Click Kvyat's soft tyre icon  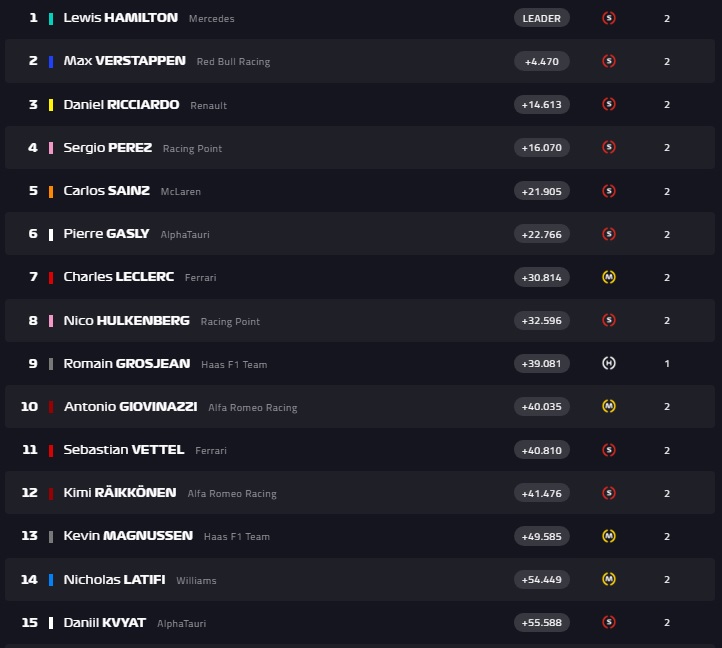pyautogui.click(x=608, y=622)
